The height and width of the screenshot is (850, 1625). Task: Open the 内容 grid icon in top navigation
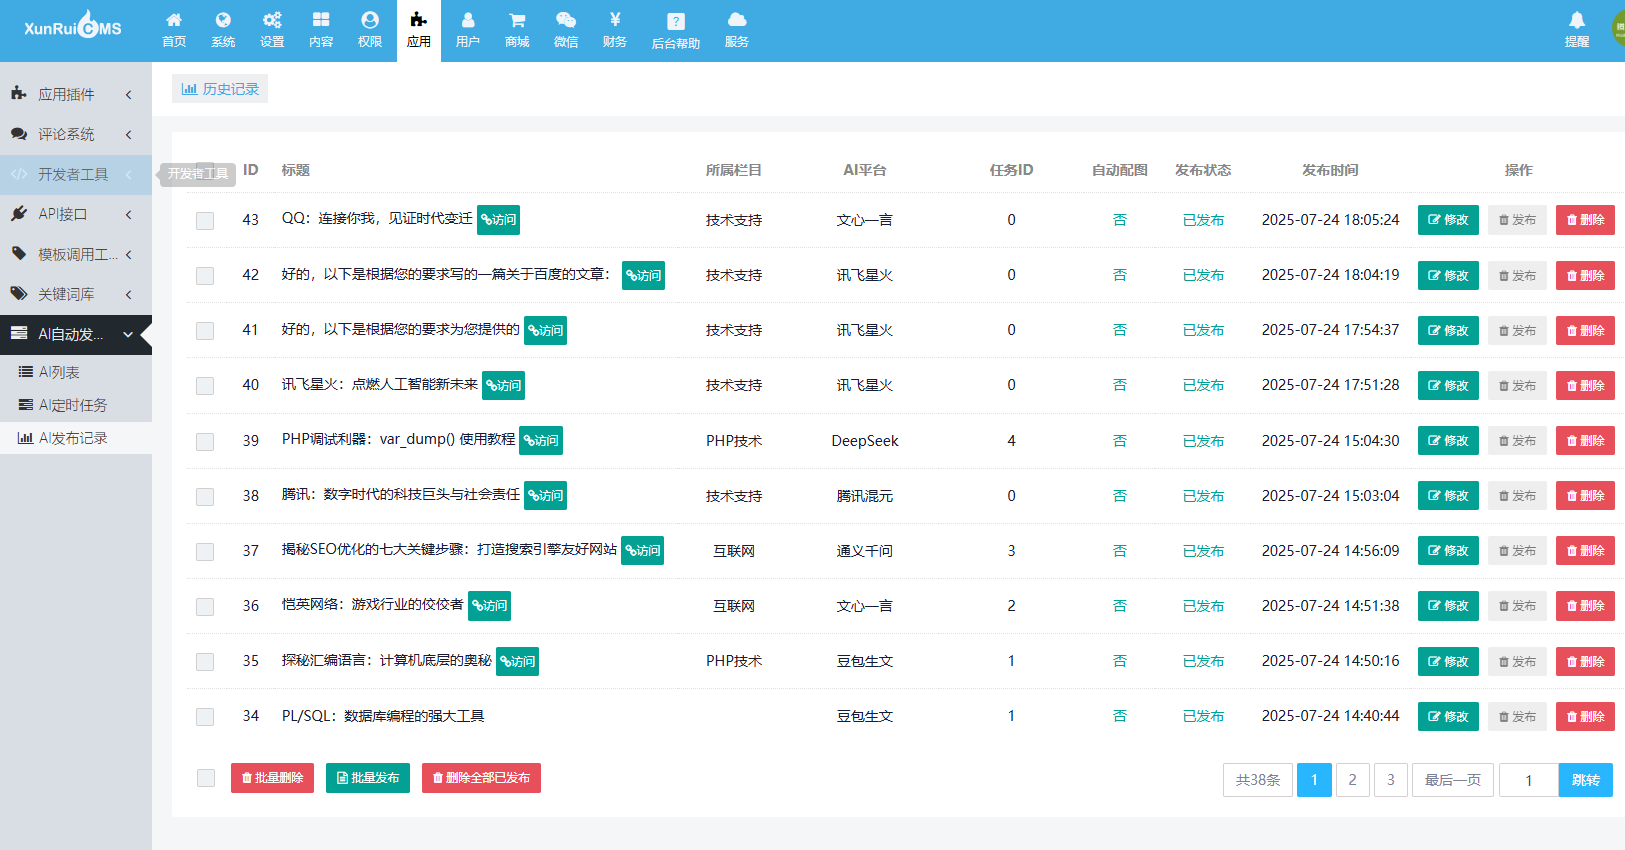click(x=321, y=30)
